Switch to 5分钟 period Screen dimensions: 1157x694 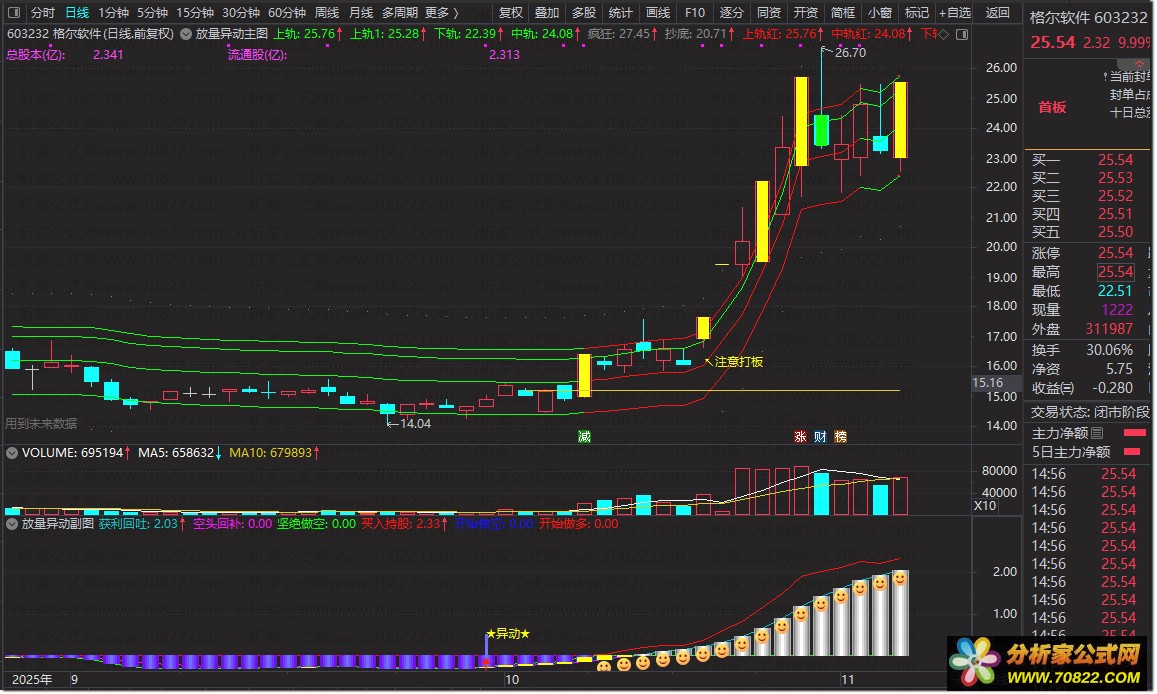tap(153, 13)
